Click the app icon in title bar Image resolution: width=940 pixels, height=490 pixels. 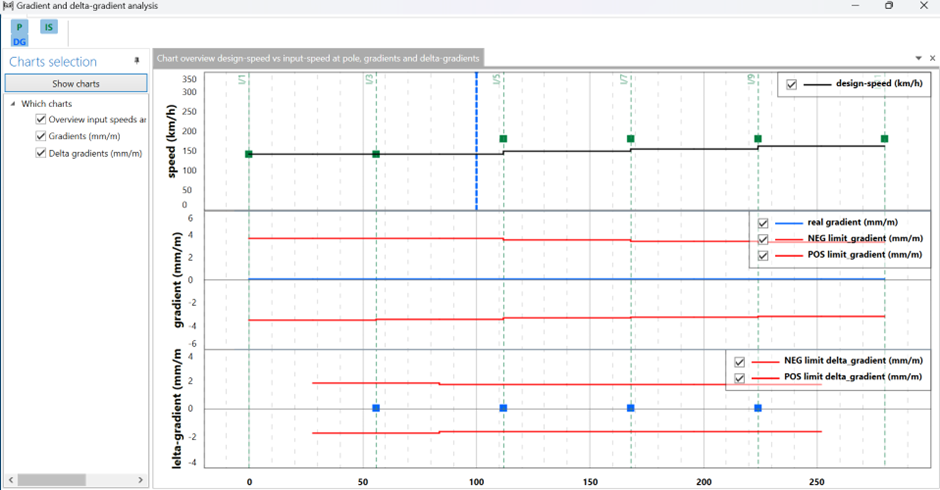coord(8,6)
